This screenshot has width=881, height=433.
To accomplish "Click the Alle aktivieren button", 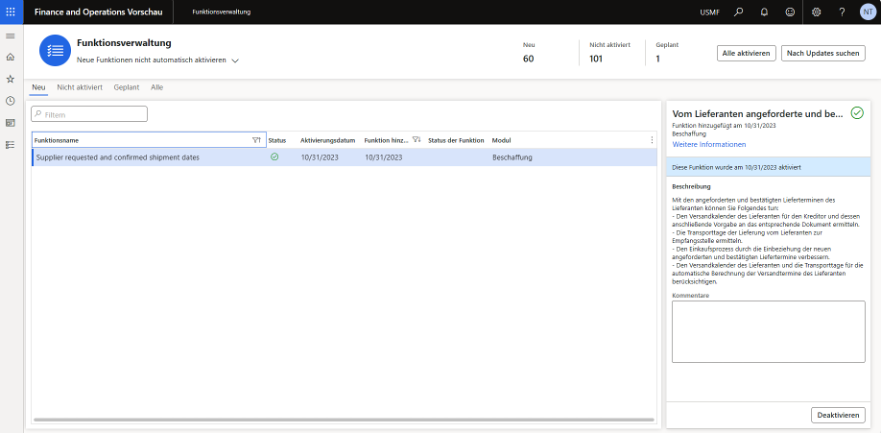I will 746,53.
